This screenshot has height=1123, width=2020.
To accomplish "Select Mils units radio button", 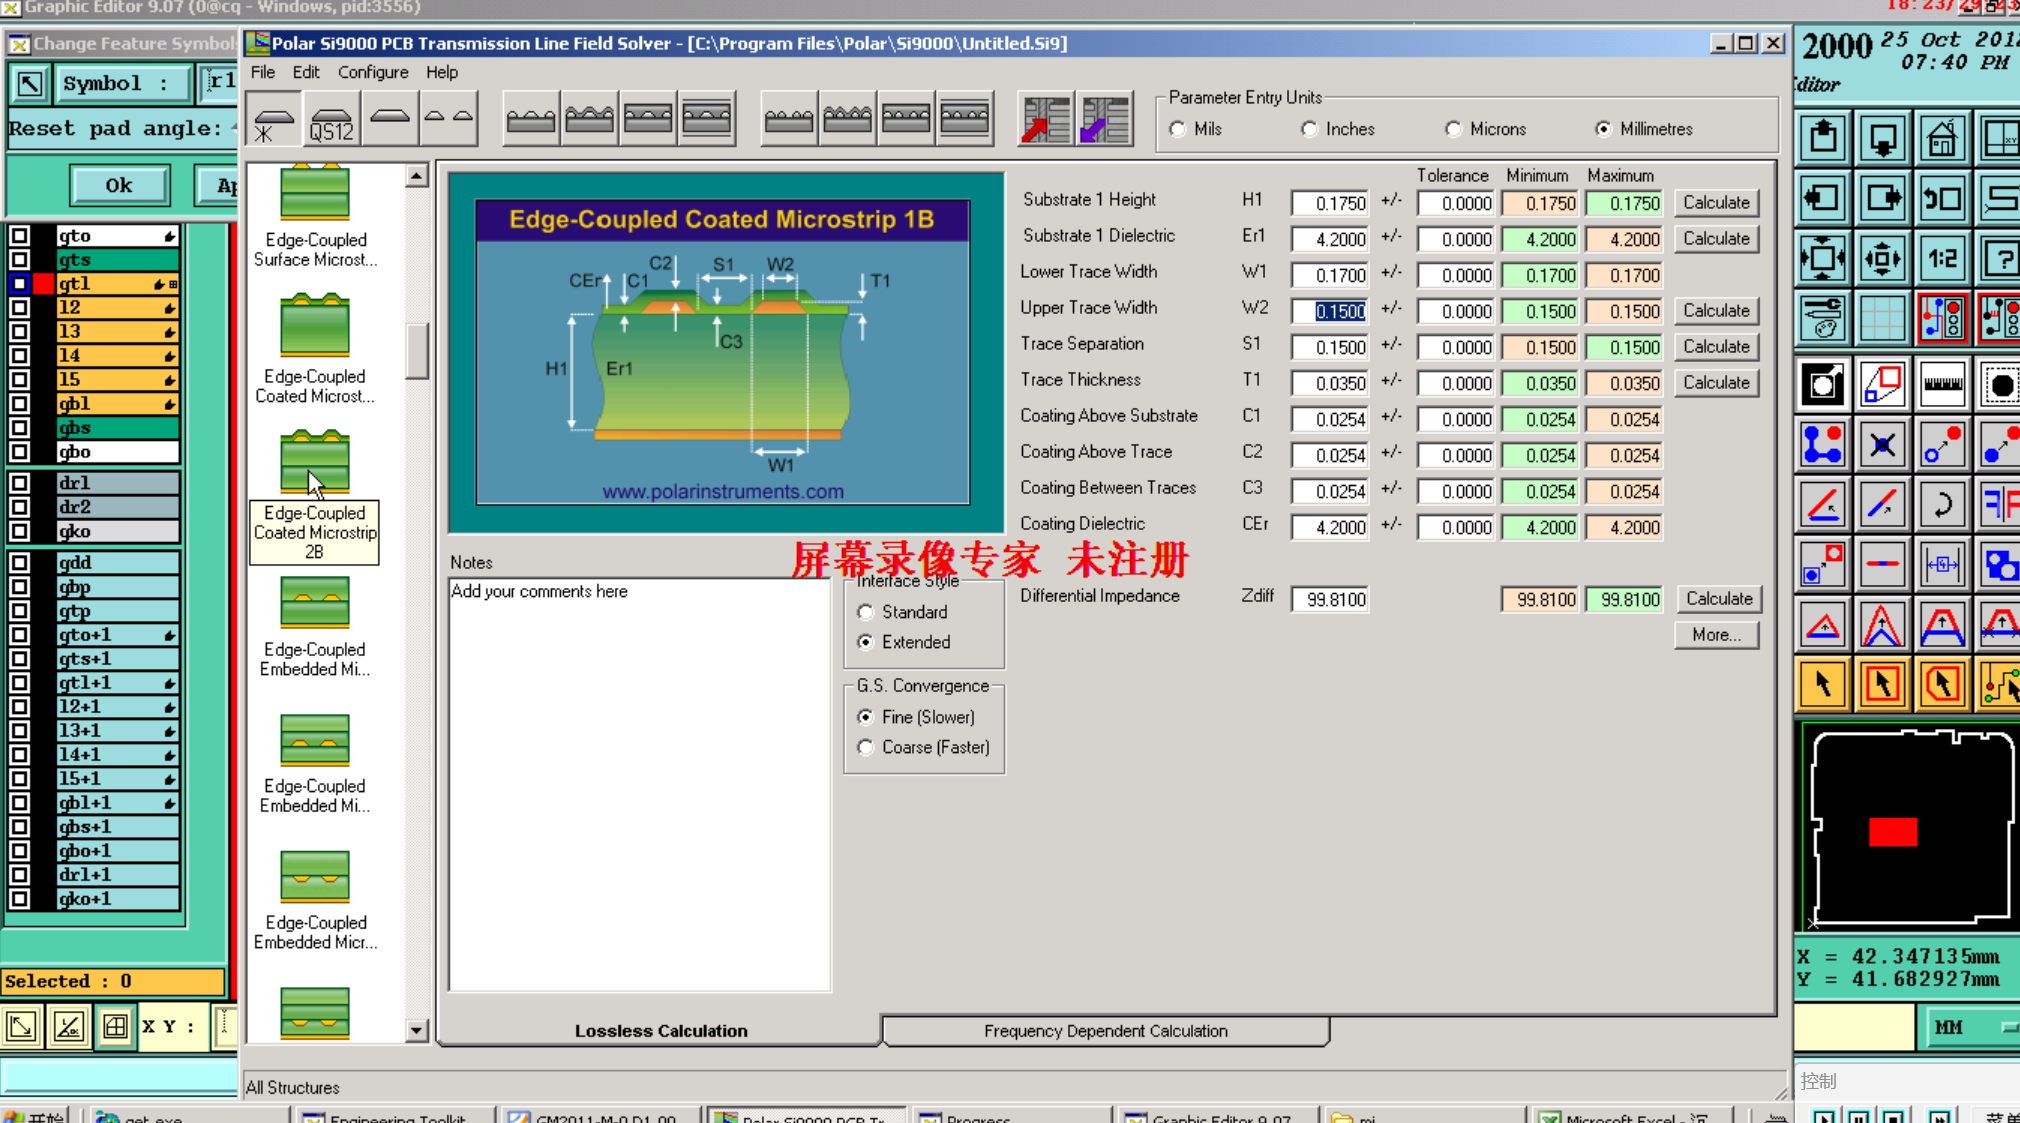I will tap(1178, 129).
